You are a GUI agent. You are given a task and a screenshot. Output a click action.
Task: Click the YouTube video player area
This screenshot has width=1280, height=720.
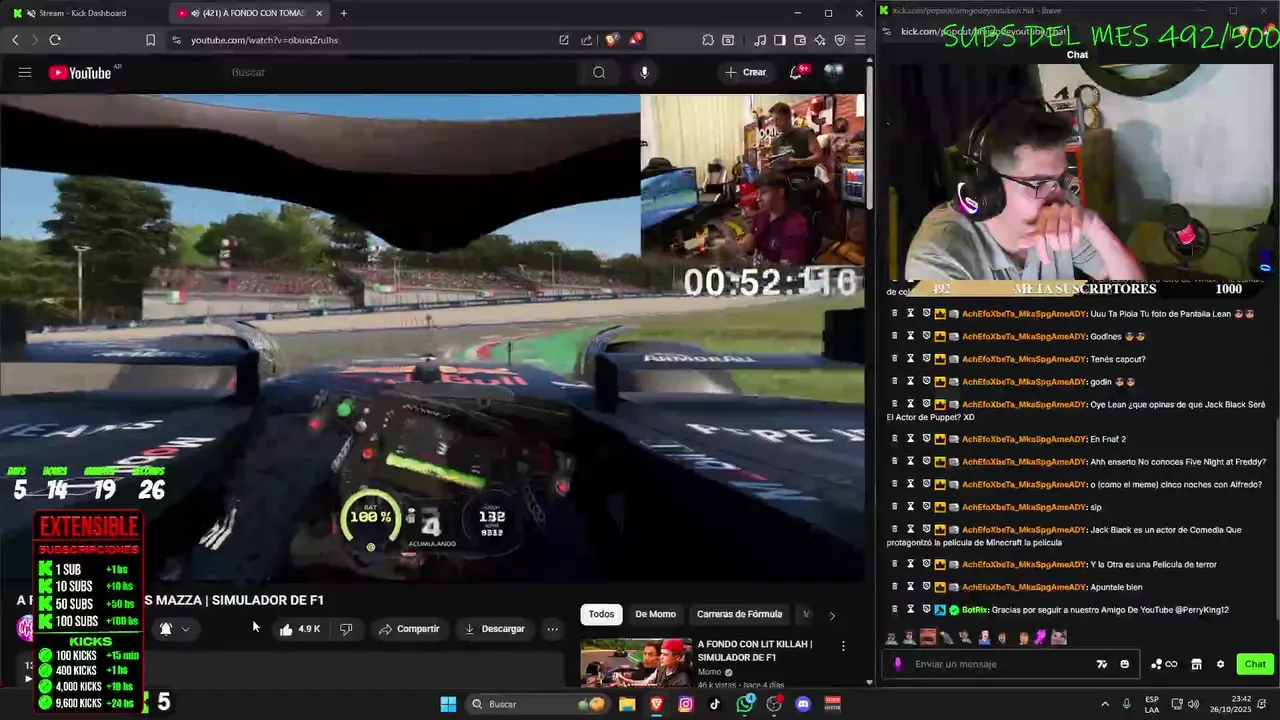tap(432, 338)
